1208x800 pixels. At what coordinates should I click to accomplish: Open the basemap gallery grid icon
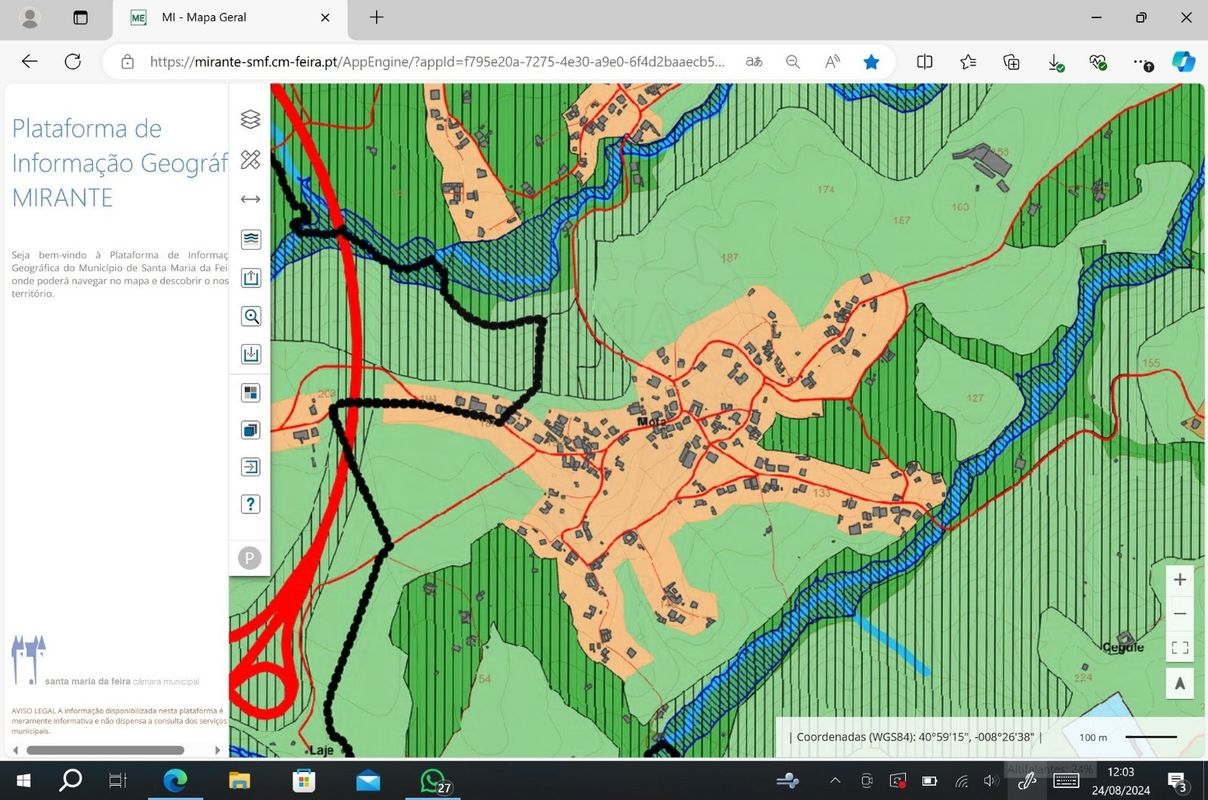pyautogui.click(x=250, y=392)
